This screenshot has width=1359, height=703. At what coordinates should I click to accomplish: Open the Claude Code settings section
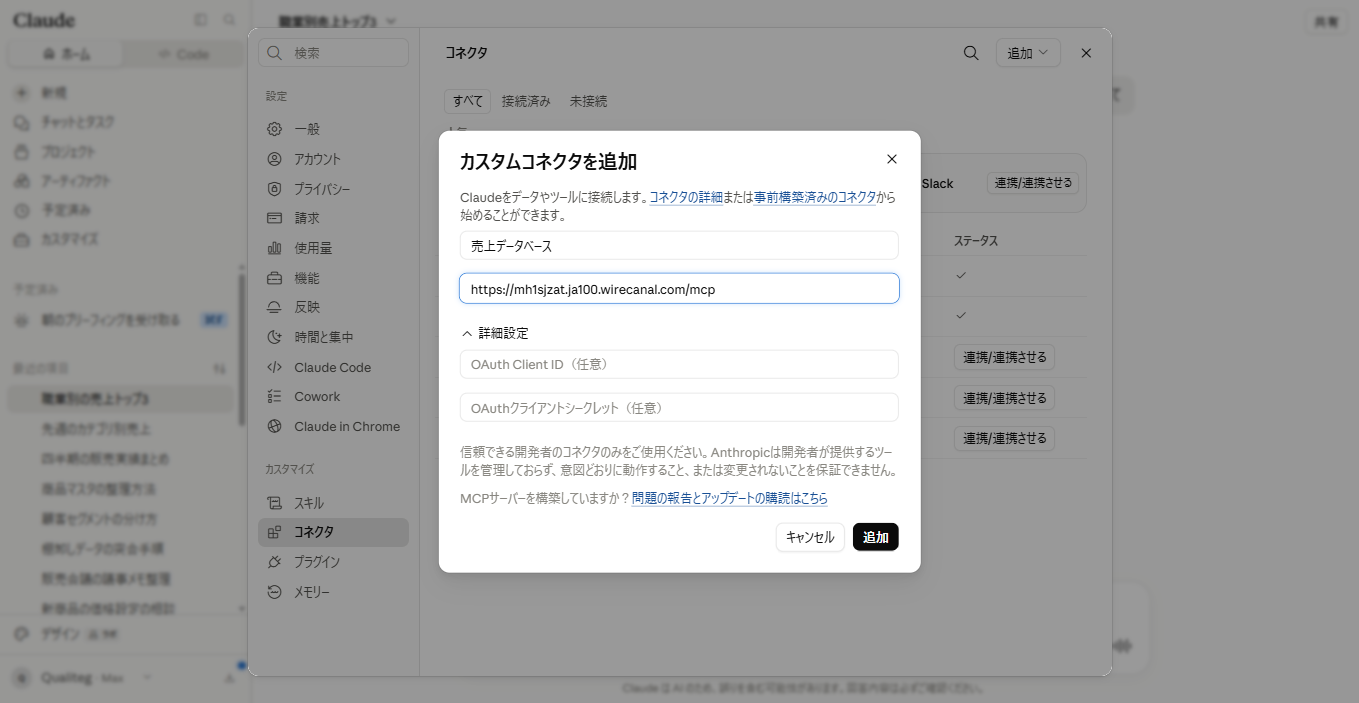coord(333,367)
